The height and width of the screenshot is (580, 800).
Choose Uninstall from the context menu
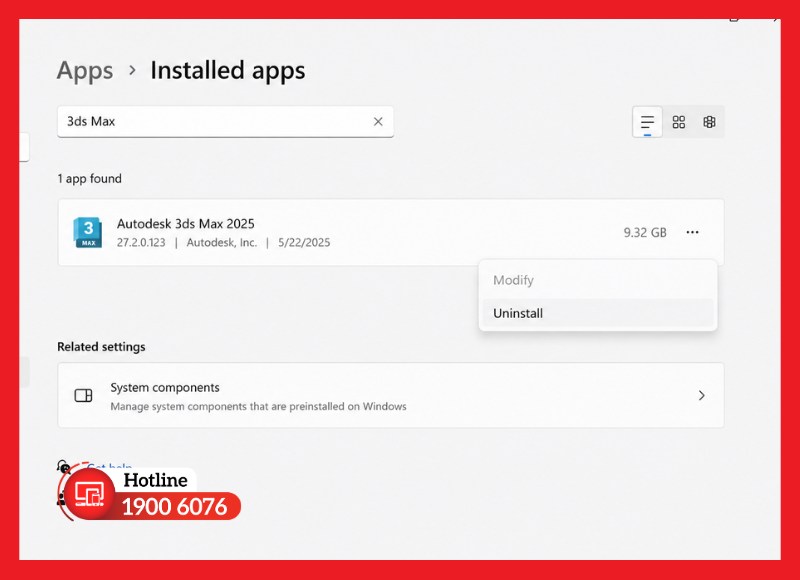(597, 313)
